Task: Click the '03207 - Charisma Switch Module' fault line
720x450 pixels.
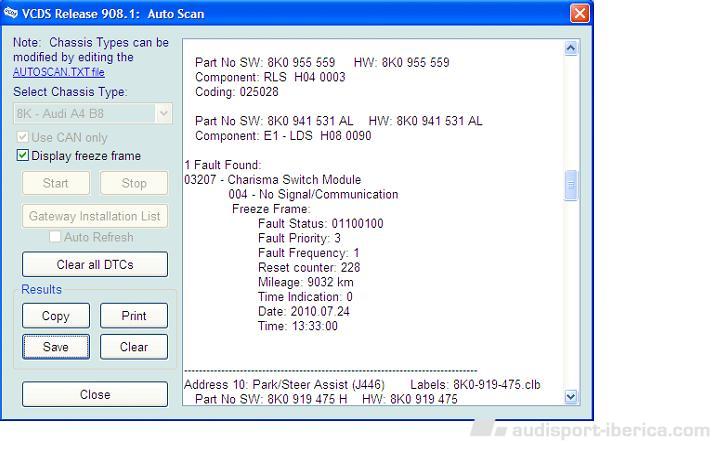Action: (x=273, y=180)
